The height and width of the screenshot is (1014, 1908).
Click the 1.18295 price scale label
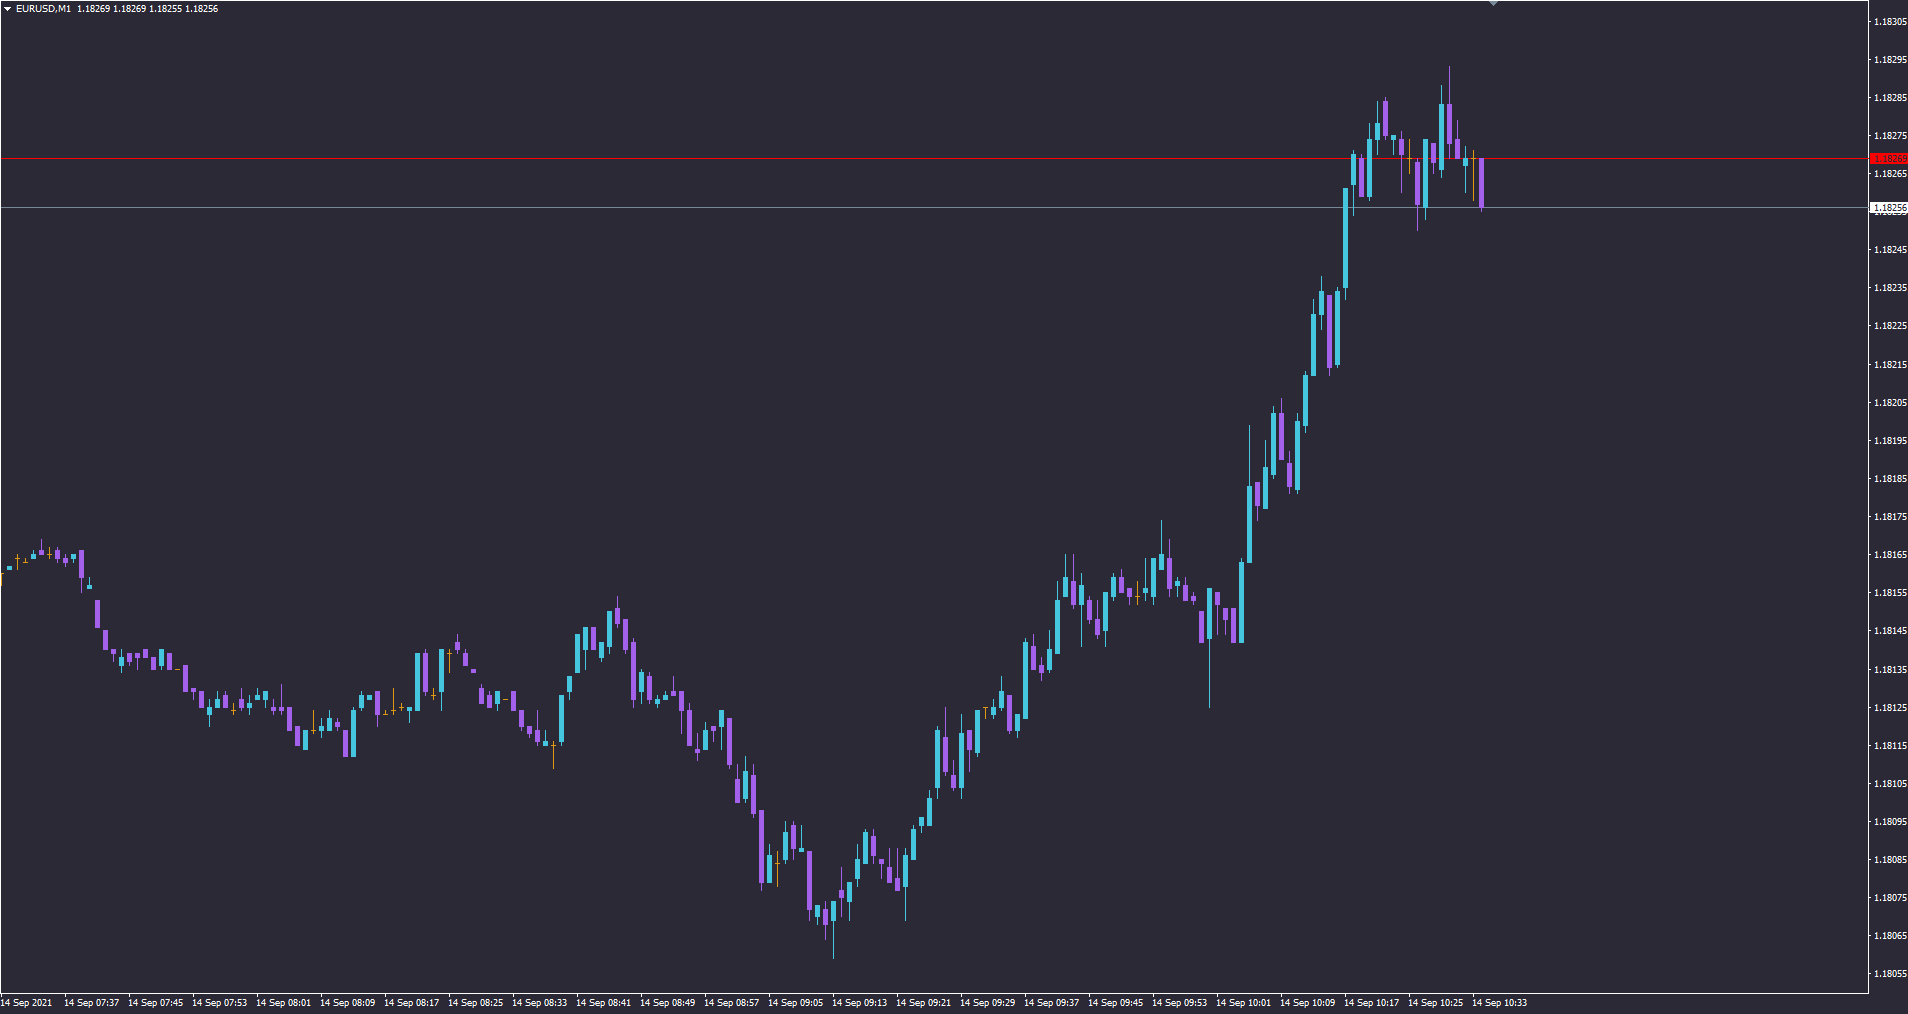click(x=1889, y=60)
